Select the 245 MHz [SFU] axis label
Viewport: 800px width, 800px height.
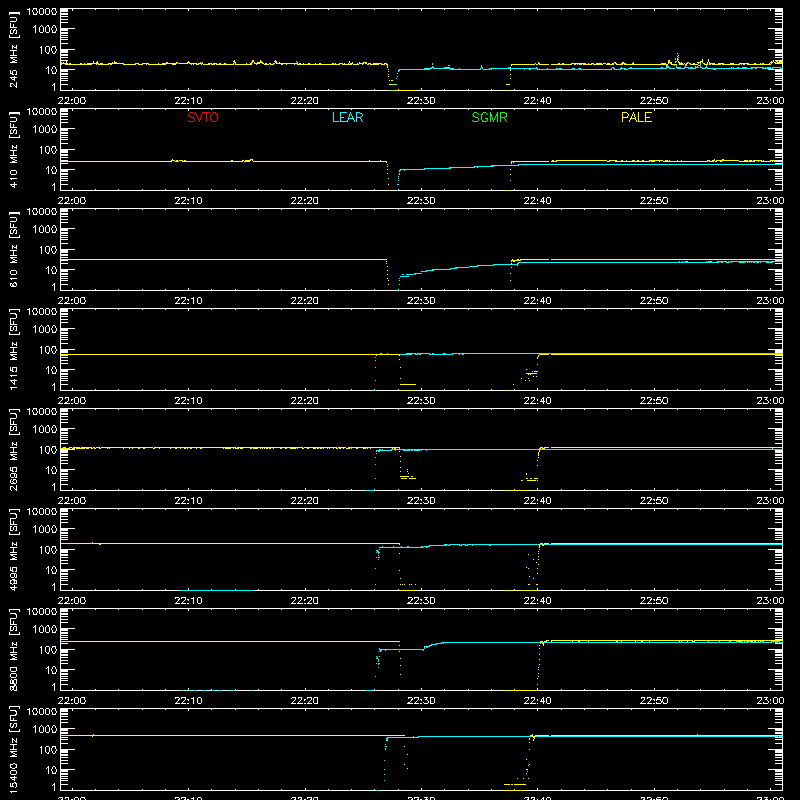tap(14, 50)
